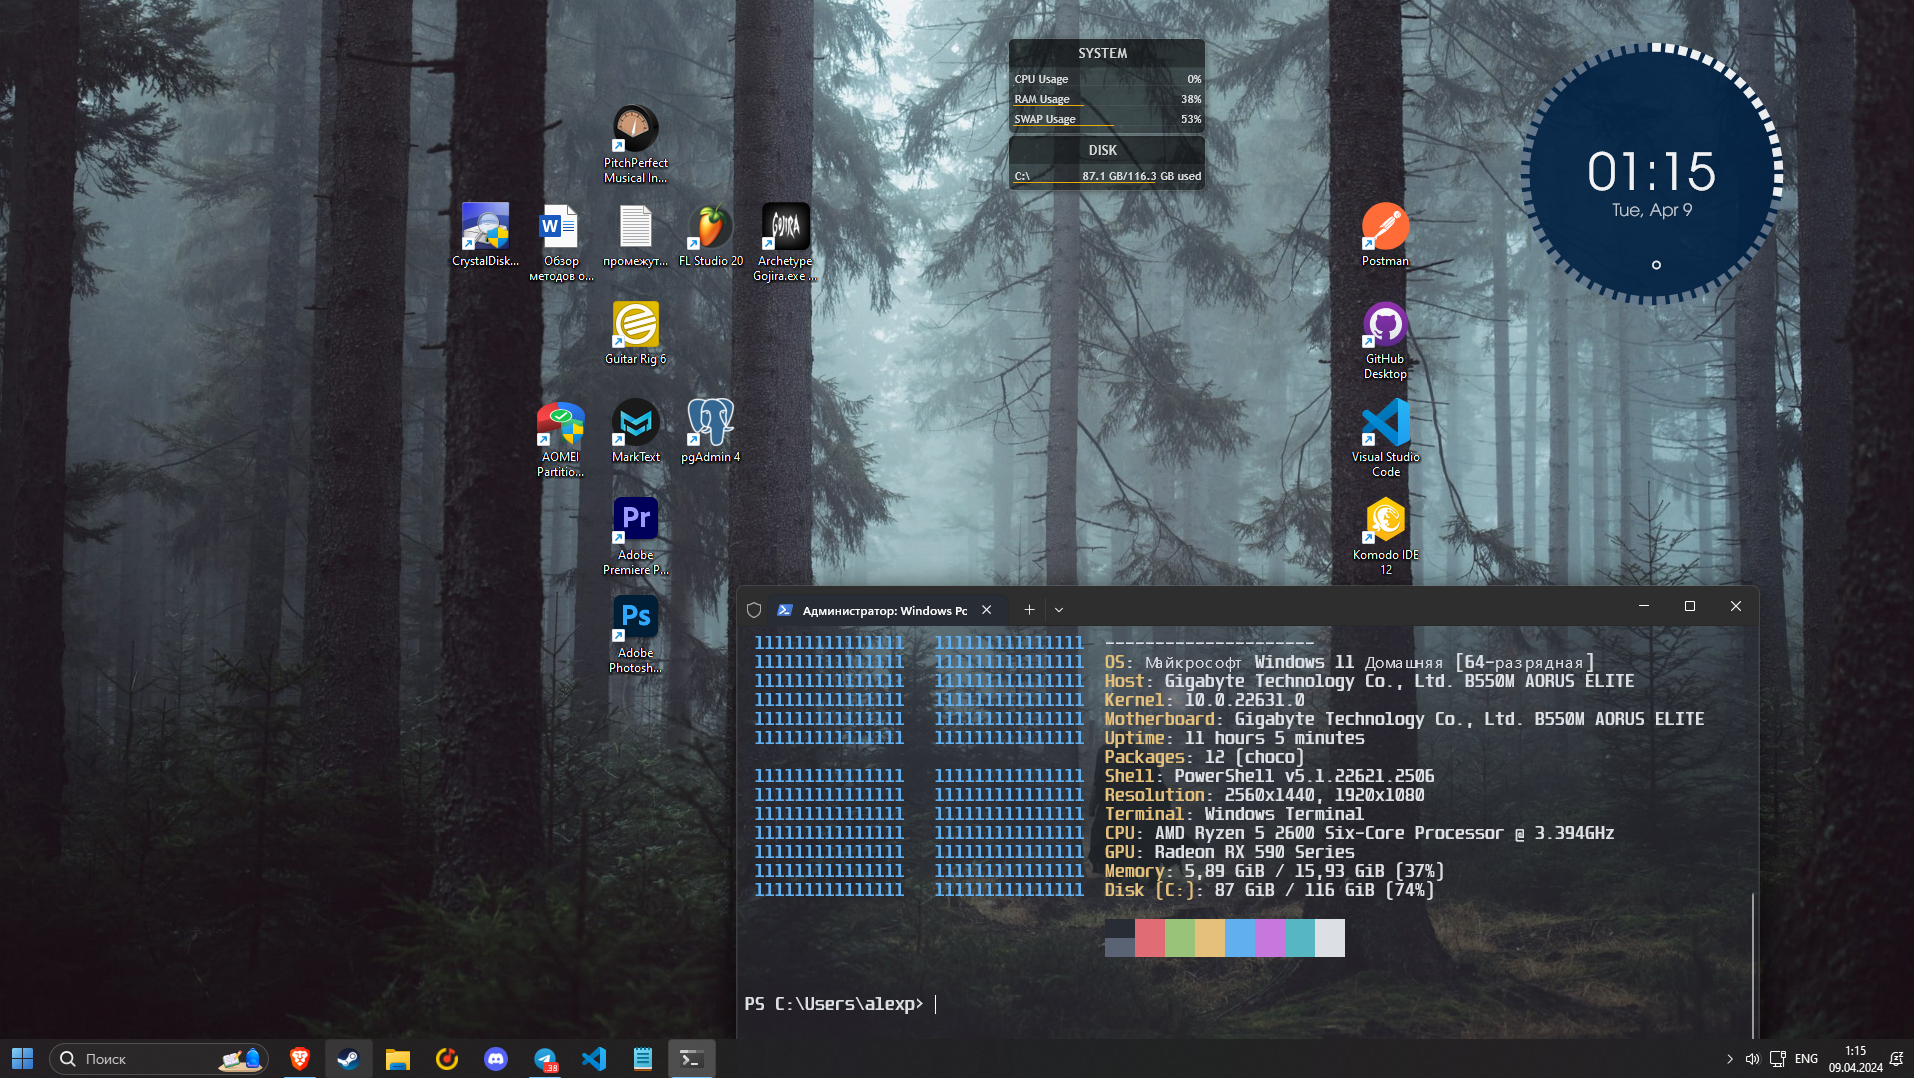Image resolution: width=1914 pixels, height=1078 pixels.
Task: Select the Visual Studio Code desktop shortcut
Action: pos(1385,438)
